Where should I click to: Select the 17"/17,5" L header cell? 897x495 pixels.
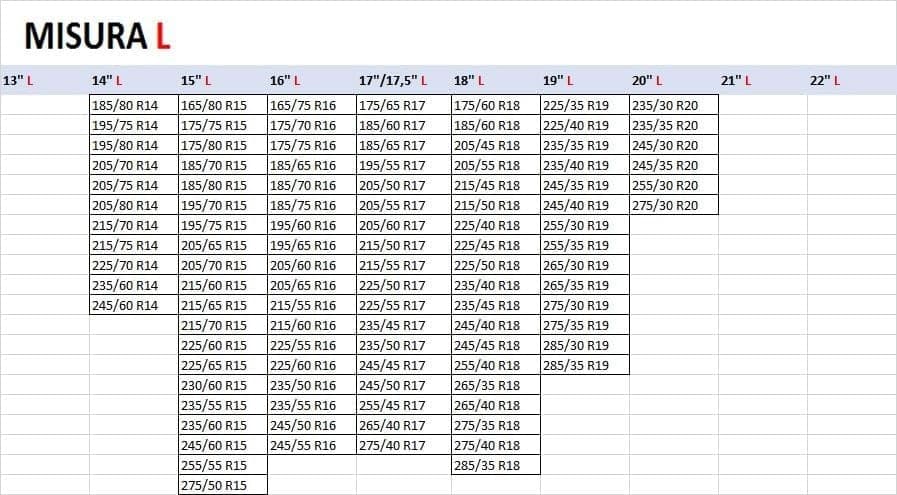click(x=404, y=81)
